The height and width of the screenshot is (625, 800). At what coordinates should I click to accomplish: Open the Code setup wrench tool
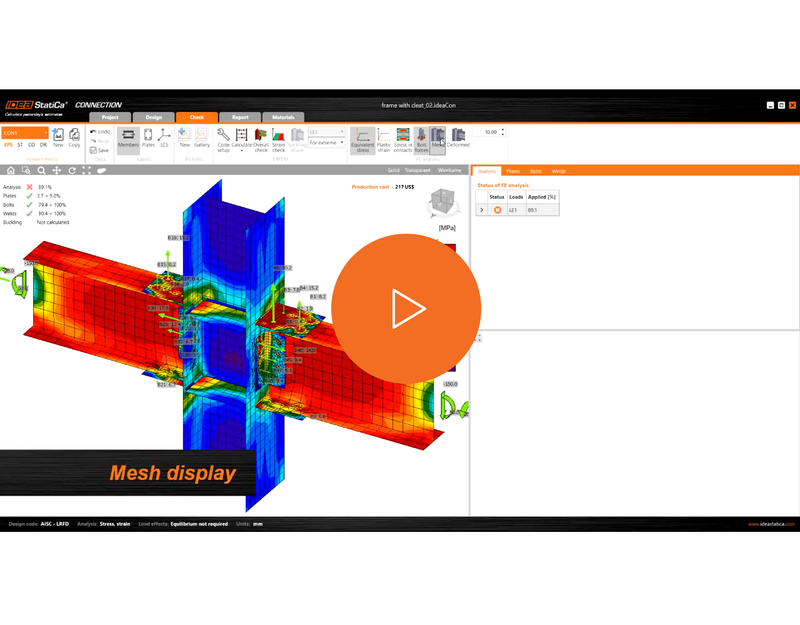[223, 140]
